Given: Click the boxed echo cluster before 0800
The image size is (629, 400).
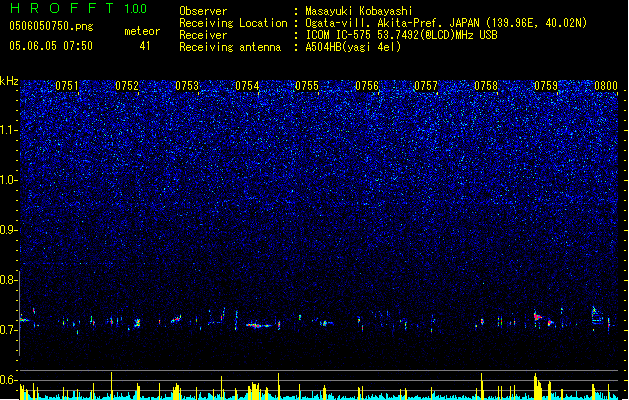Looking at the screenshot, I should click(x=597, y=316).
